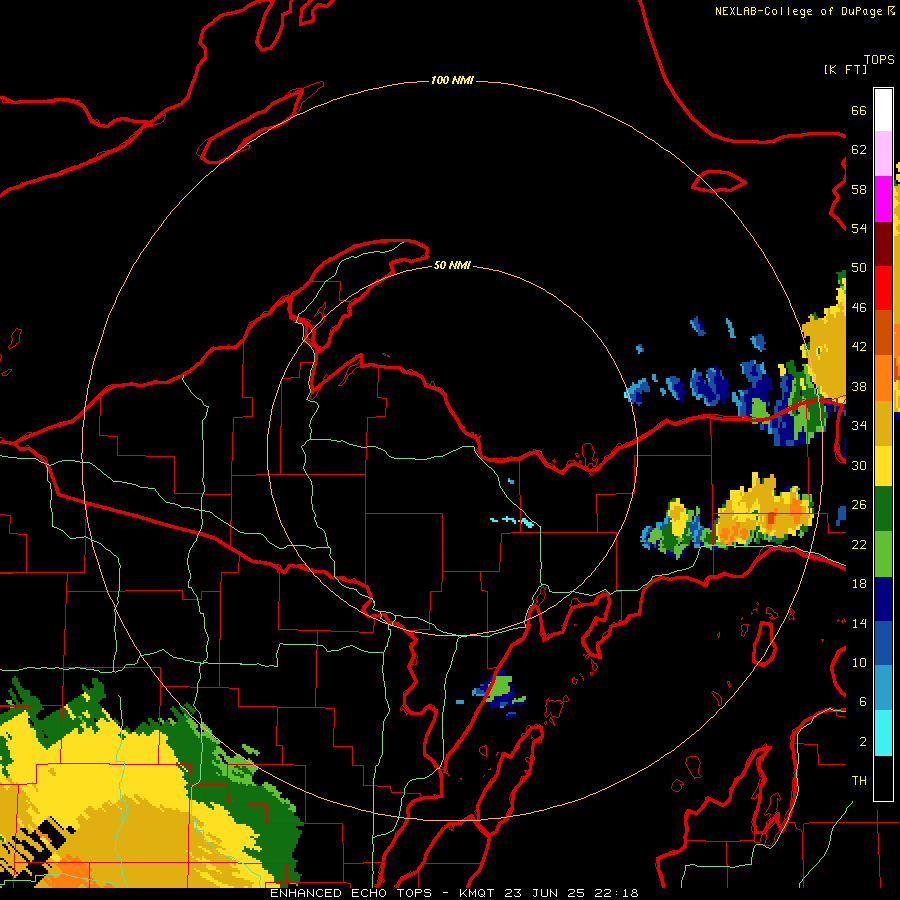Select the 50 legend scale value
900x900 pixels.
pyautogui.click(x=859, y=268)
